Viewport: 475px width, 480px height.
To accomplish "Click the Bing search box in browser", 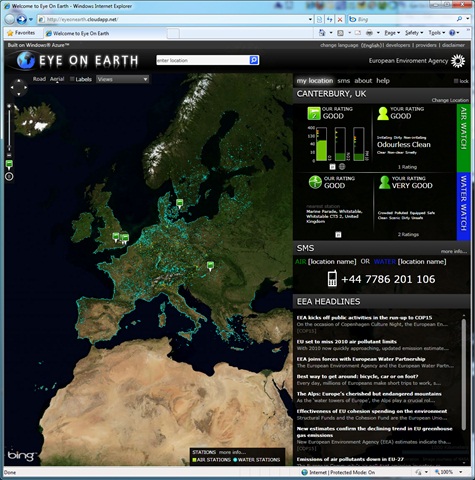I will pyautogui.click(x=406, y=19).
